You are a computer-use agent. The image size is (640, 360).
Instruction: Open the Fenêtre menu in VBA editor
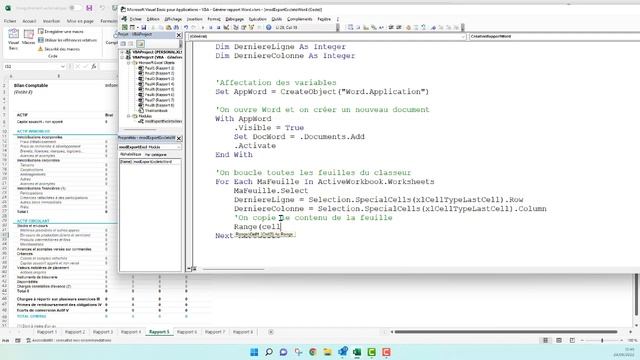pyautogui.click(x=324, y=19)
